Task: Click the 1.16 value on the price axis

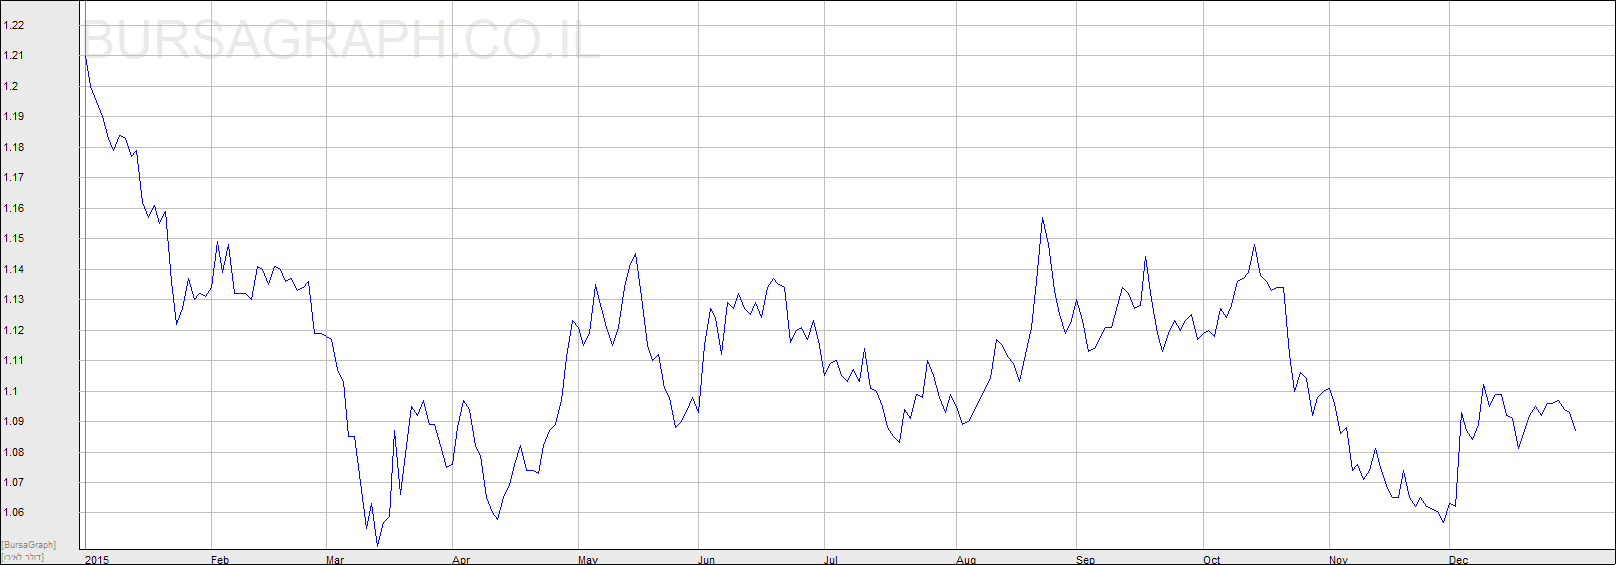Action: (x=13, y=208)
